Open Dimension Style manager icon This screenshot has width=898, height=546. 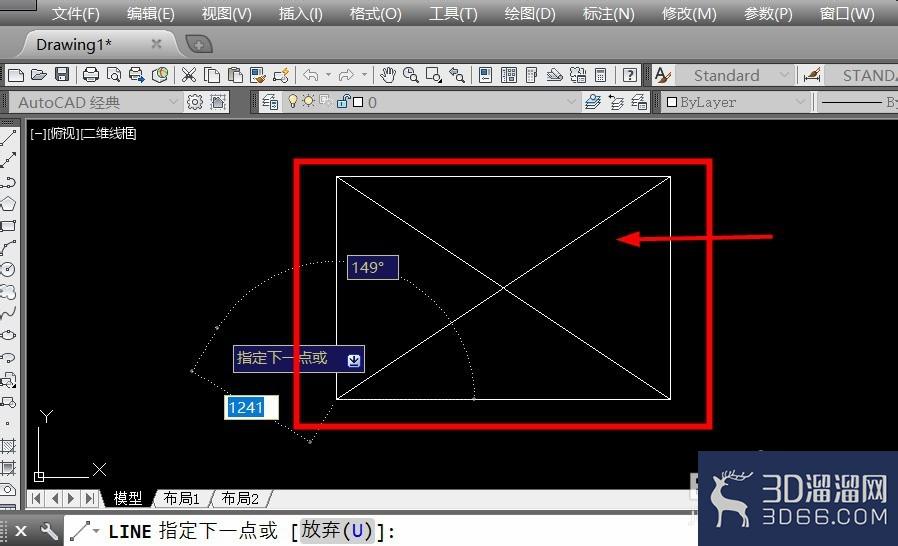point(812,75)
